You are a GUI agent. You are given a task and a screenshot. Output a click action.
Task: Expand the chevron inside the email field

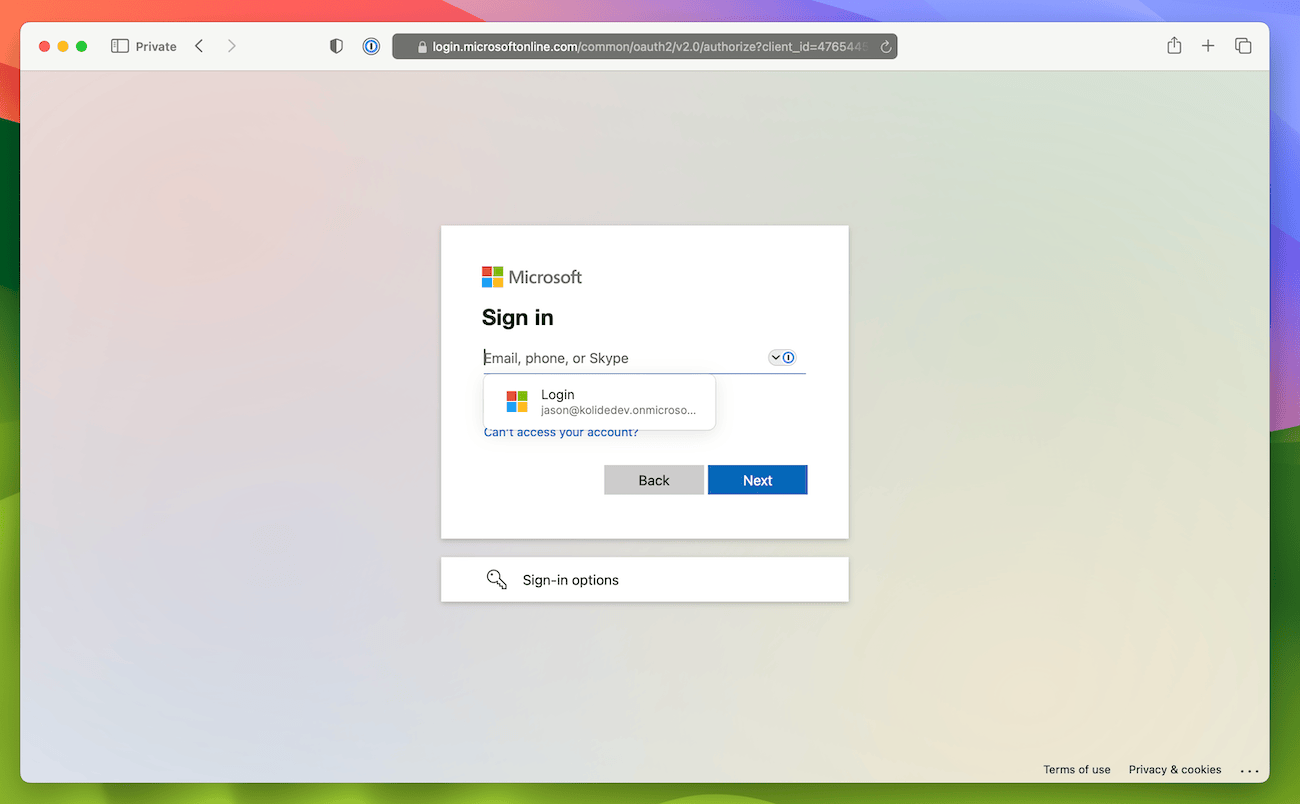[775, 357]
